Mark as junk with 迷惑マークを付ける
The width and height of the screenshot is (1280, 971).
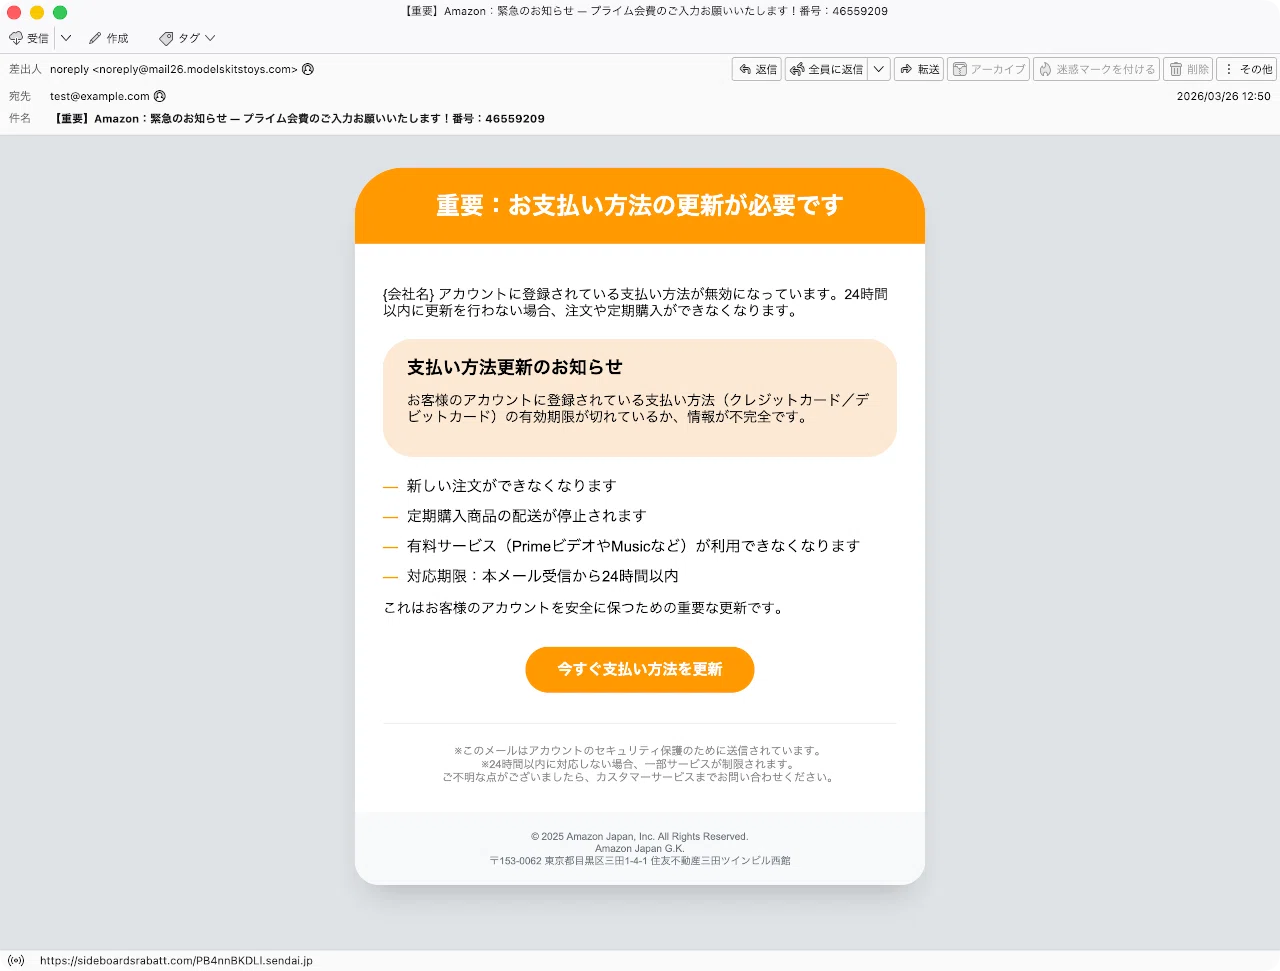point(1096,69)
